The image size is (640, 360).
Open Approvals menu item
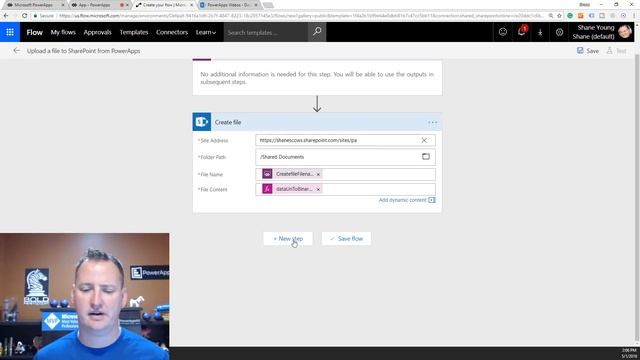click(x=97, y=32)
